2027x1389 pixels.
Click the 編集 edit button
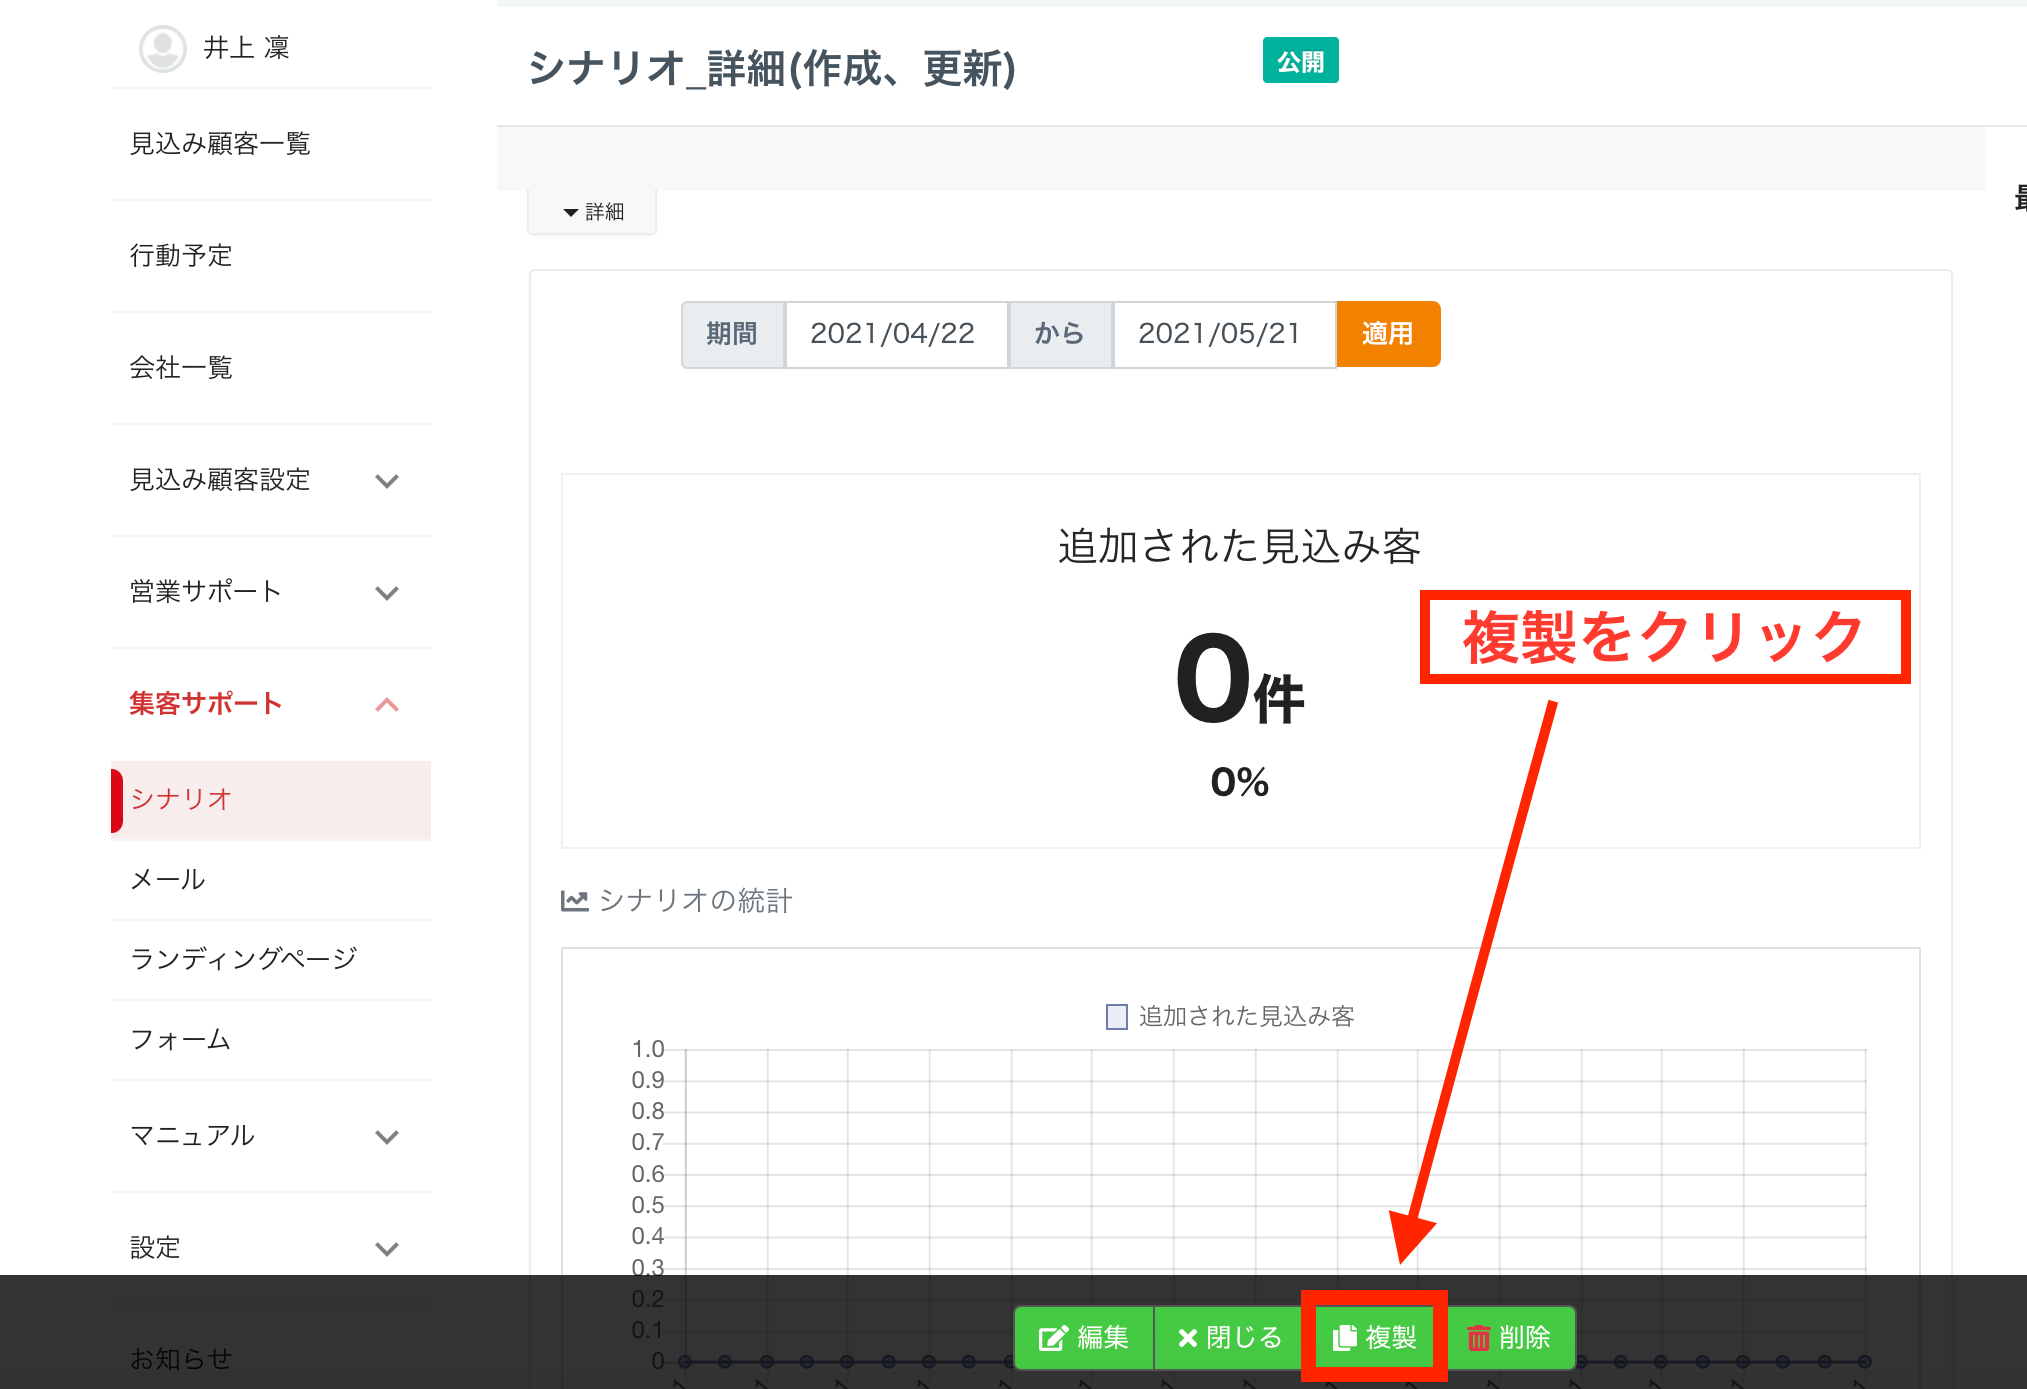click(1084, 1337)
